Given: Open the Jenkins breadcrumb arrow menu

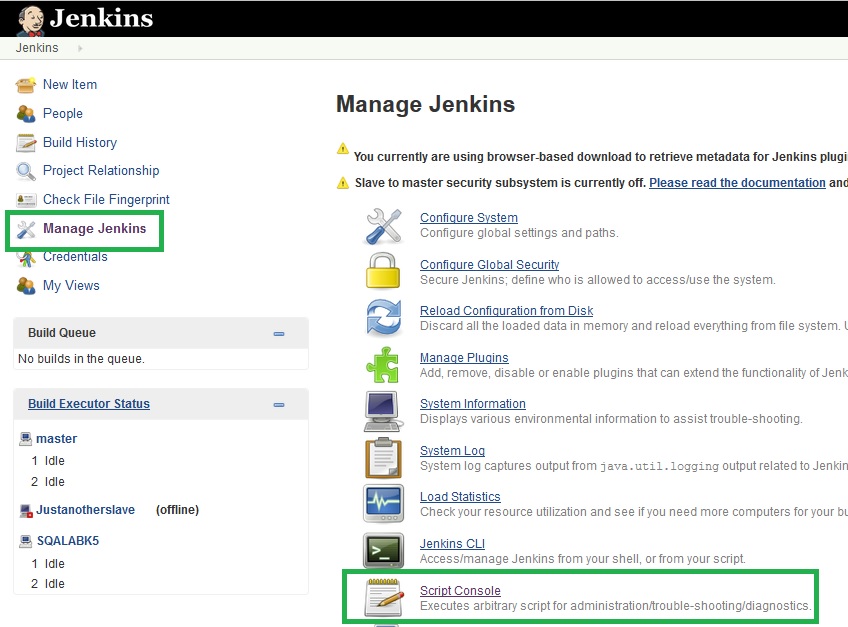Looking at the screenshot, I should (x=80, y=48).
